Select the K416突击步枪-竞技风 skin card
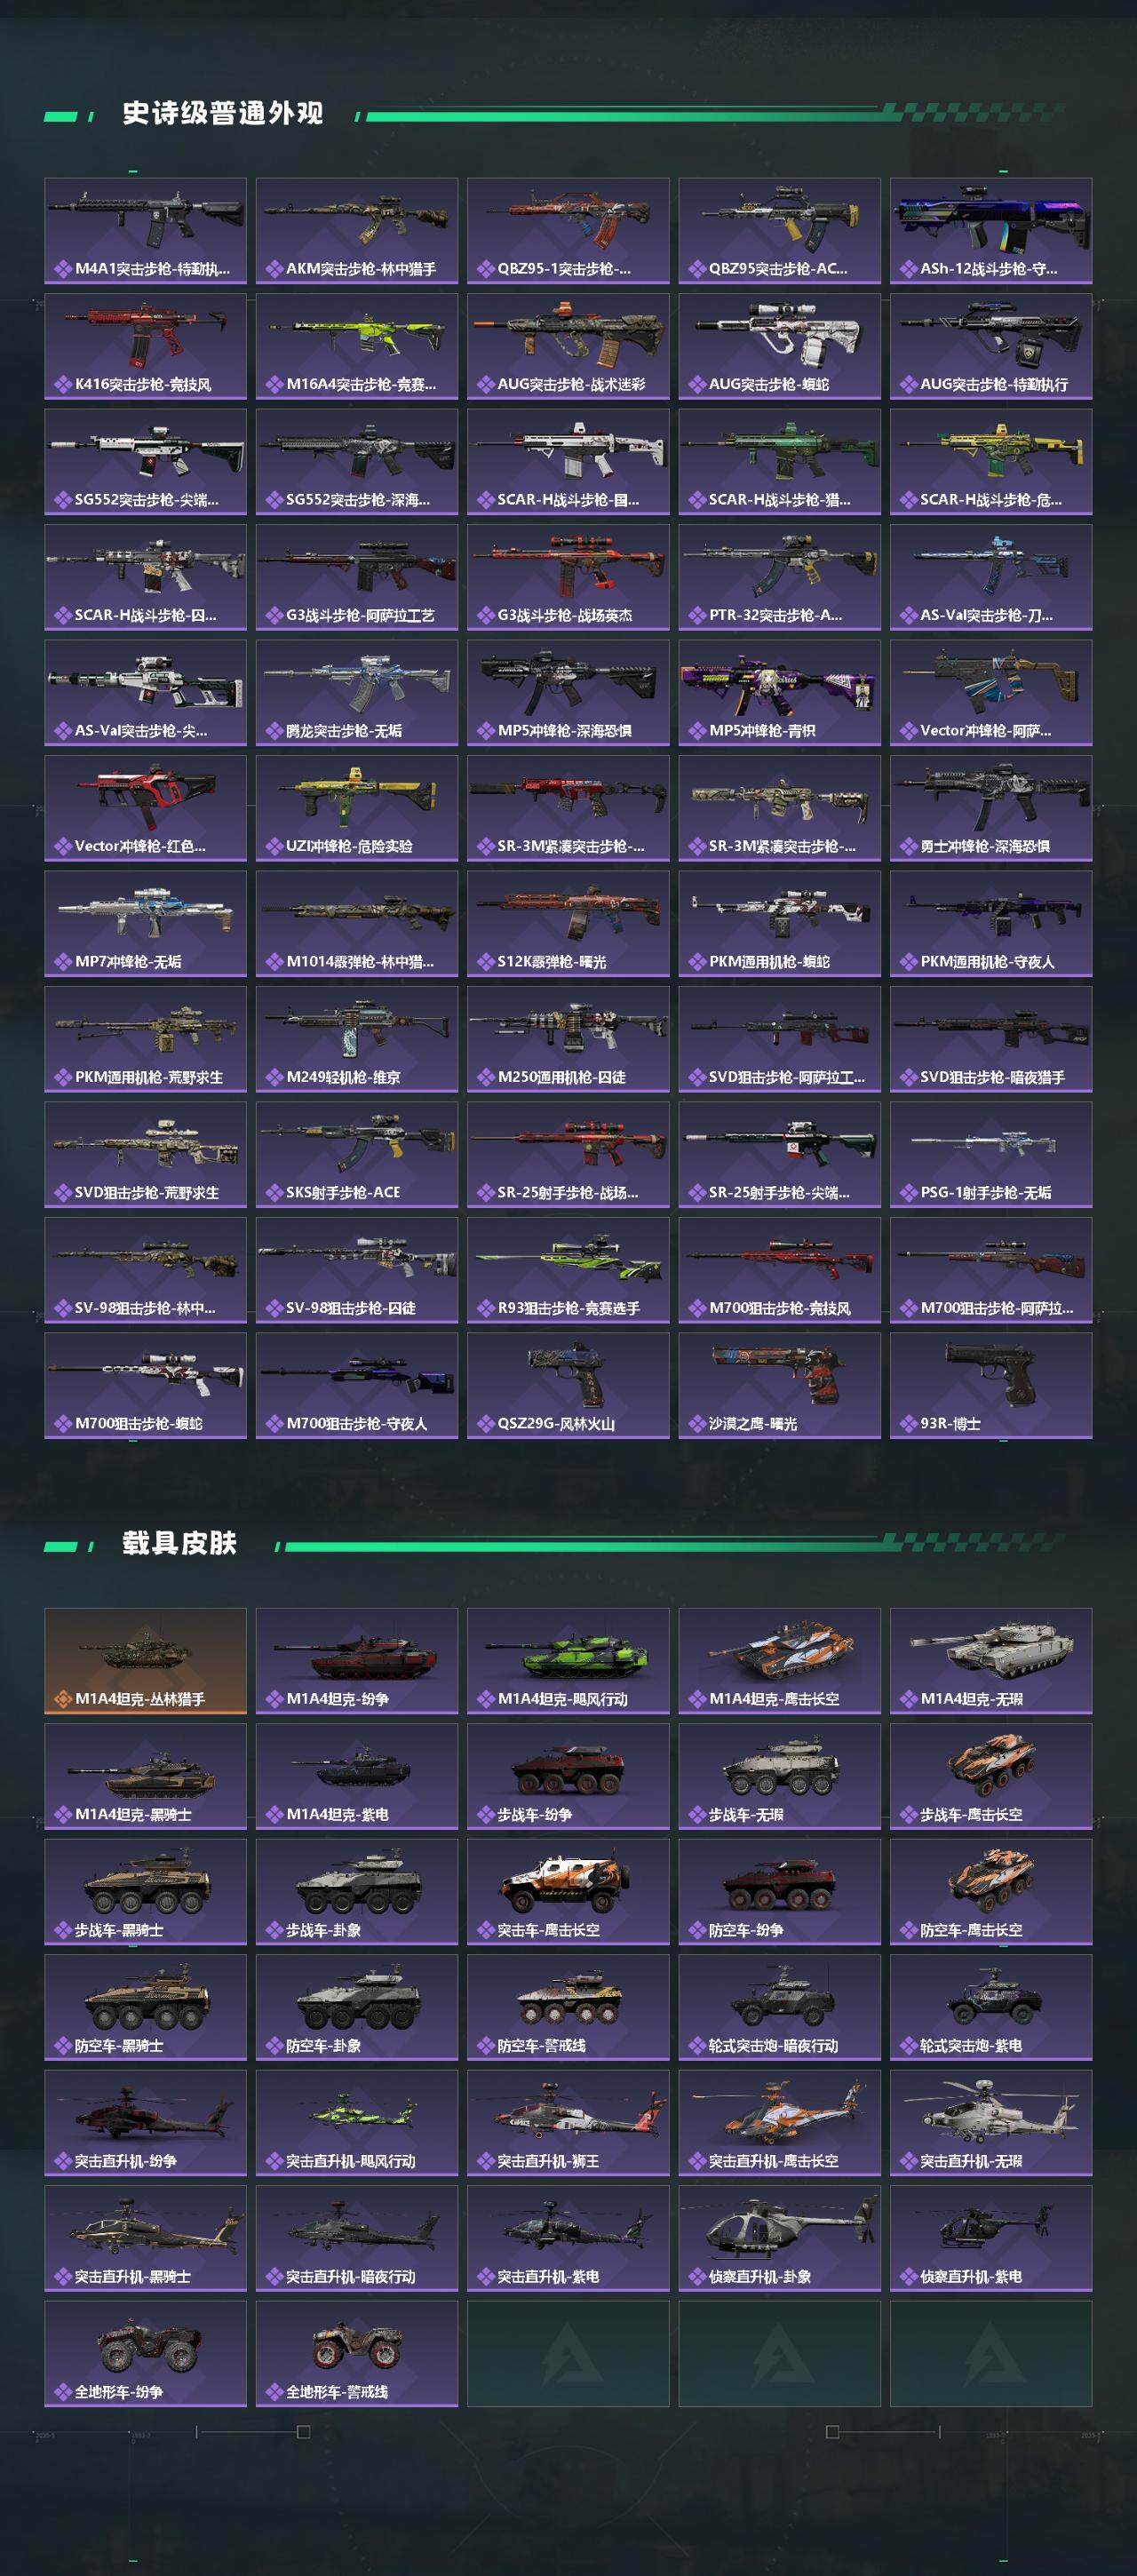Image resolution: width=1137 pixels, height=2576 pixels. 145,346
